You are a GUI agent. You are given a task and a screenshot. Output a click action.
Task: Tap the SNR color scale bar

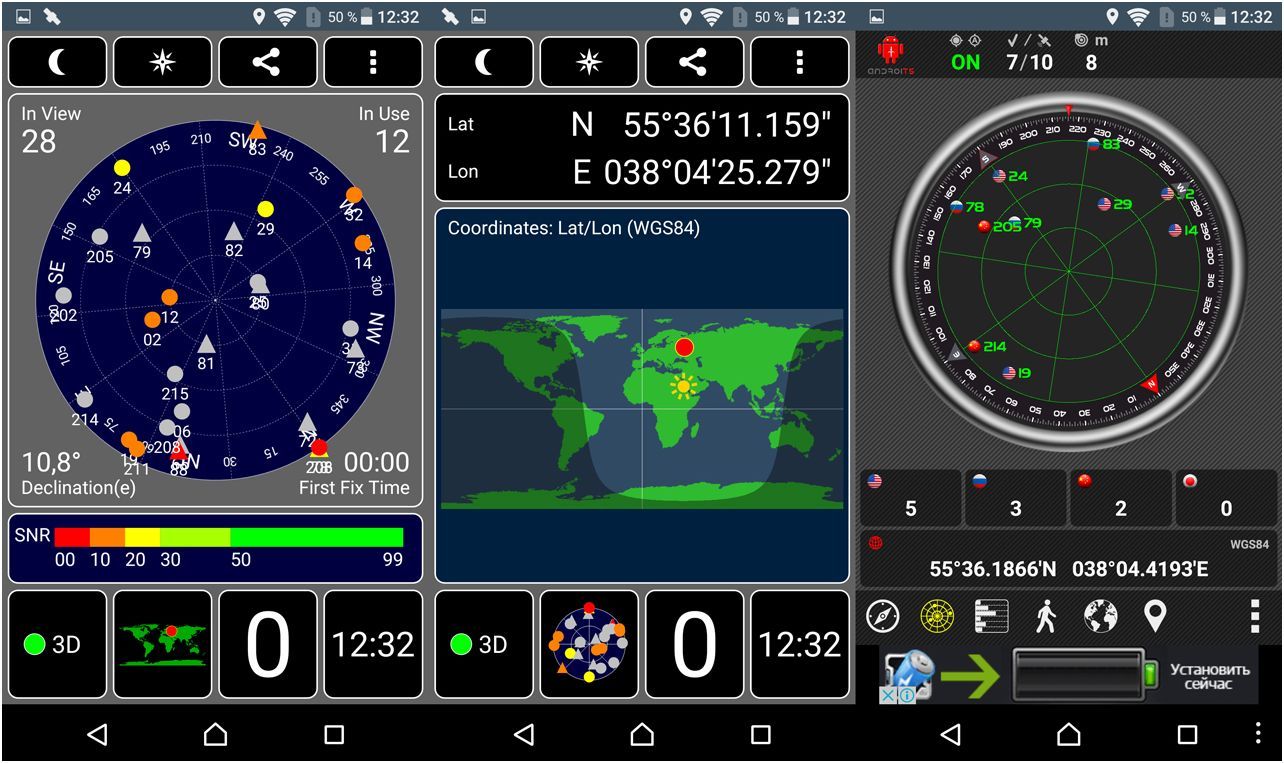[229, 538]
